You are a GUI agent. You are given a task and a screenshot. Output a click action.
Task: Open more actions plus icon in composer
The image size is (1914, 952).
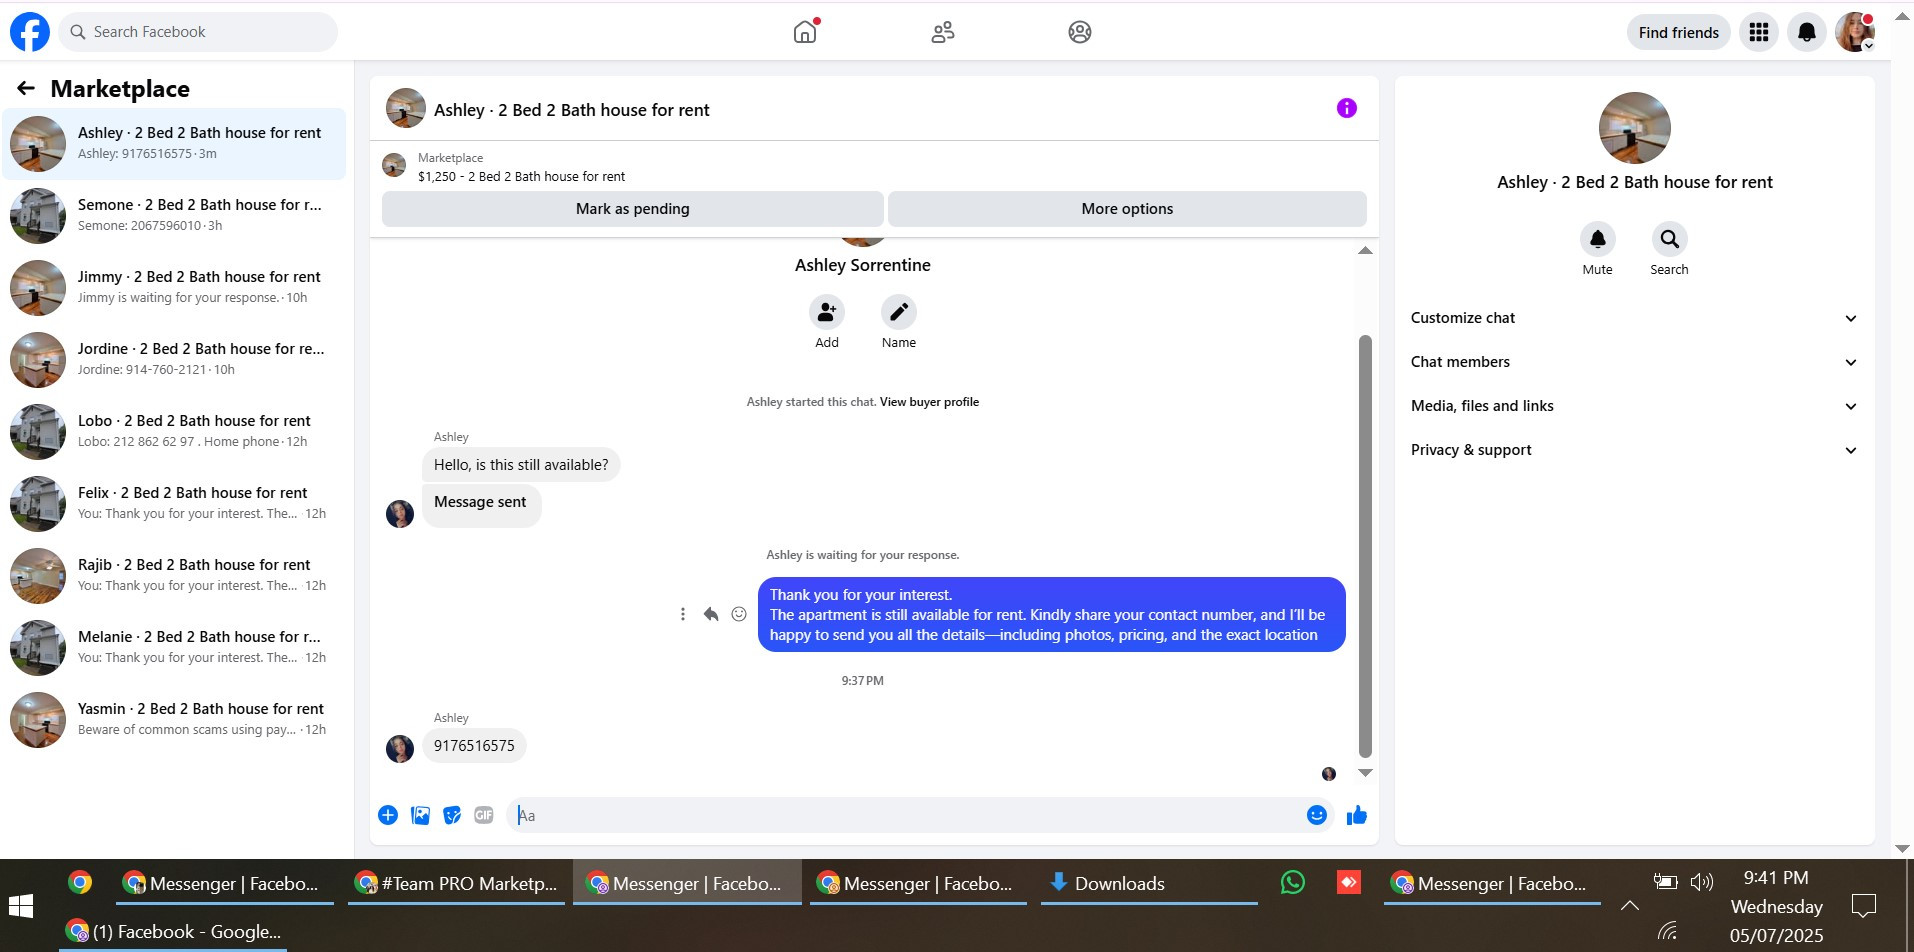(x=388, y=815)
